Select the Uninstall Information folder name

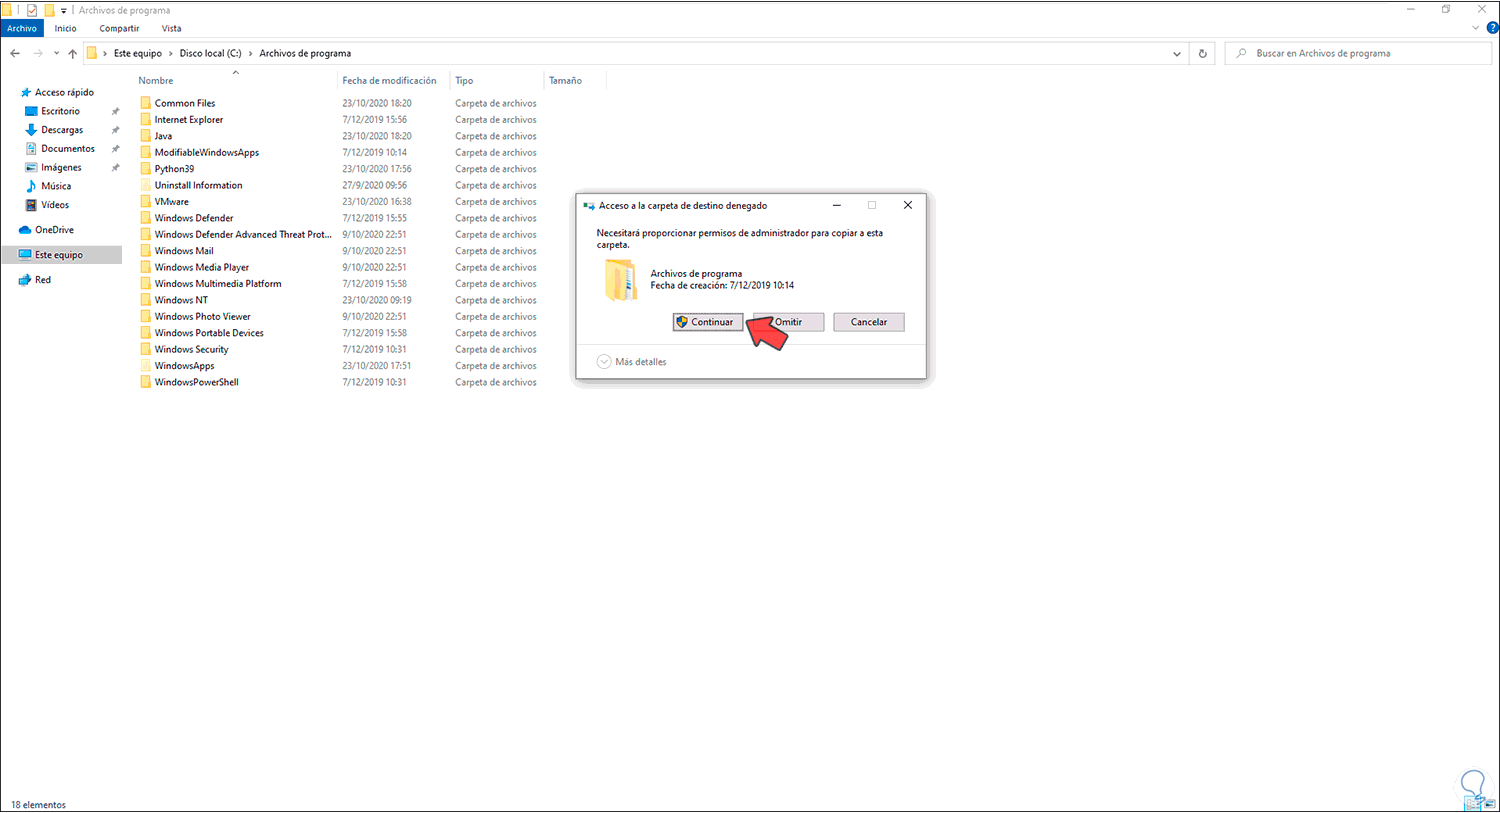[198, 186]
